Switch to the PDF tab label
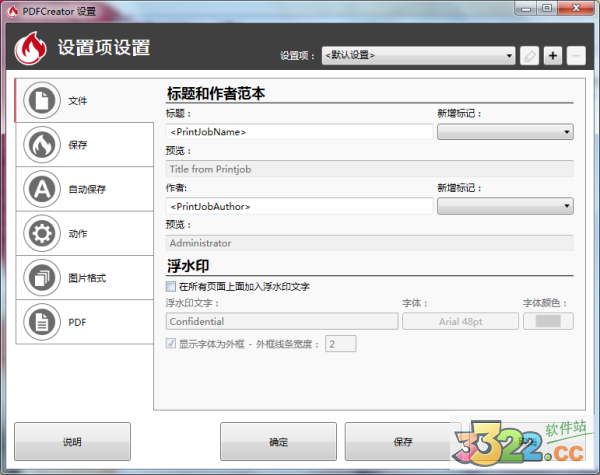 (x=77, y=323)
